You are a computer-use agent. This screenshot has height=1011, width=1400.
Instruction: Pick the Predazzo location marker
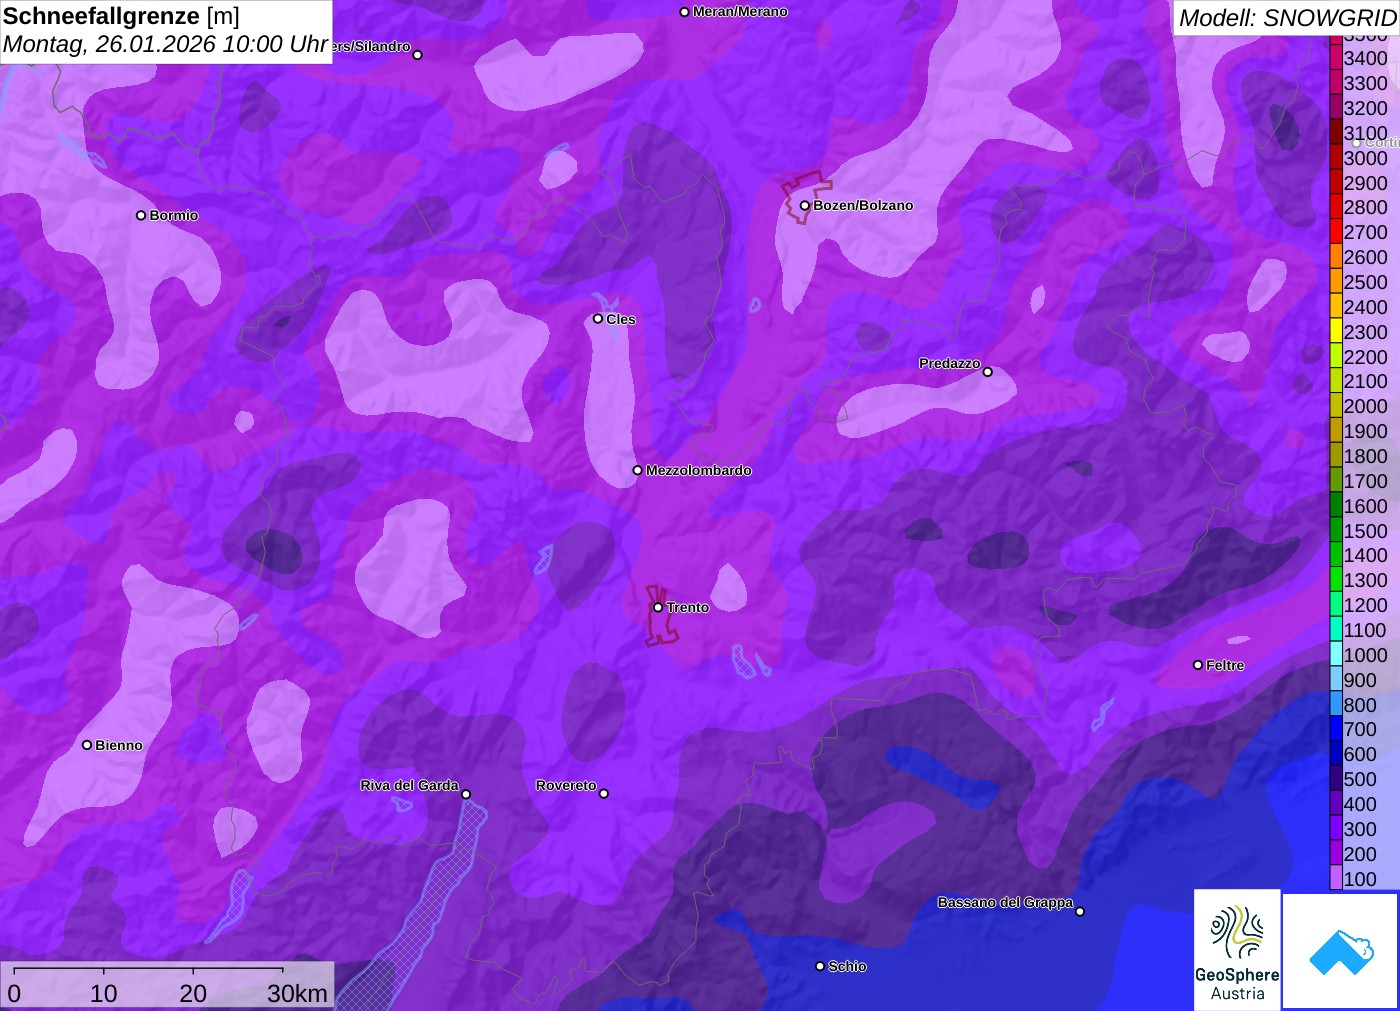[x=988, y=372]
